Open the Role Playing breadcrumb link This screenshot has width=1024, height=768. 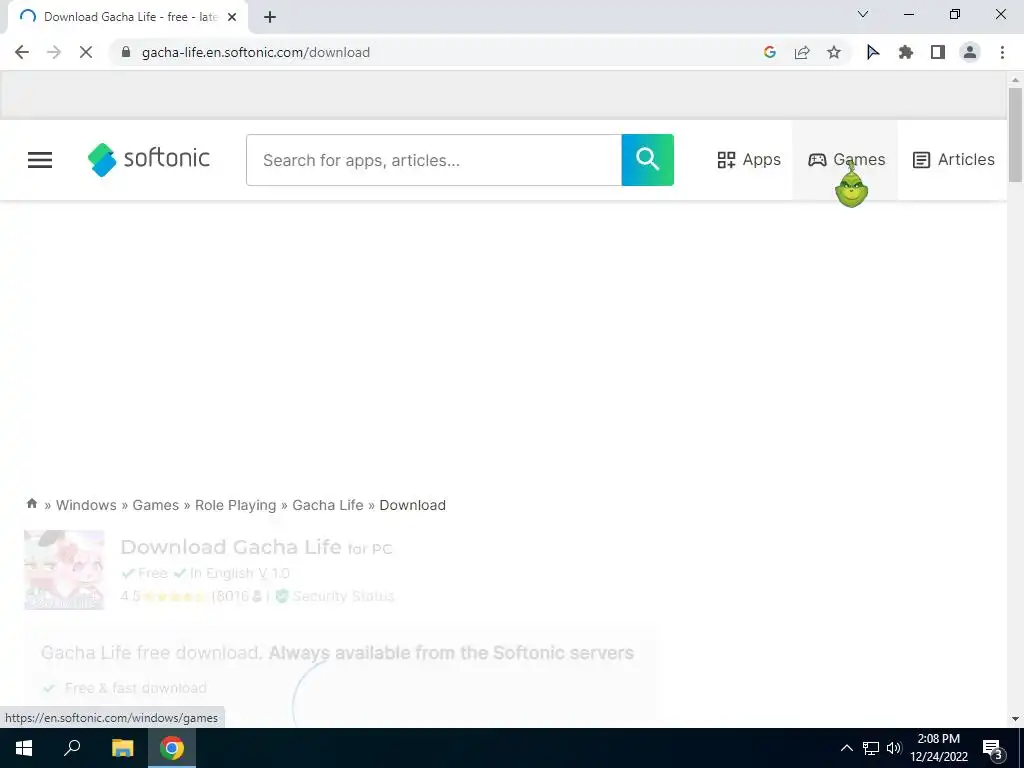(x=236, y=505)
